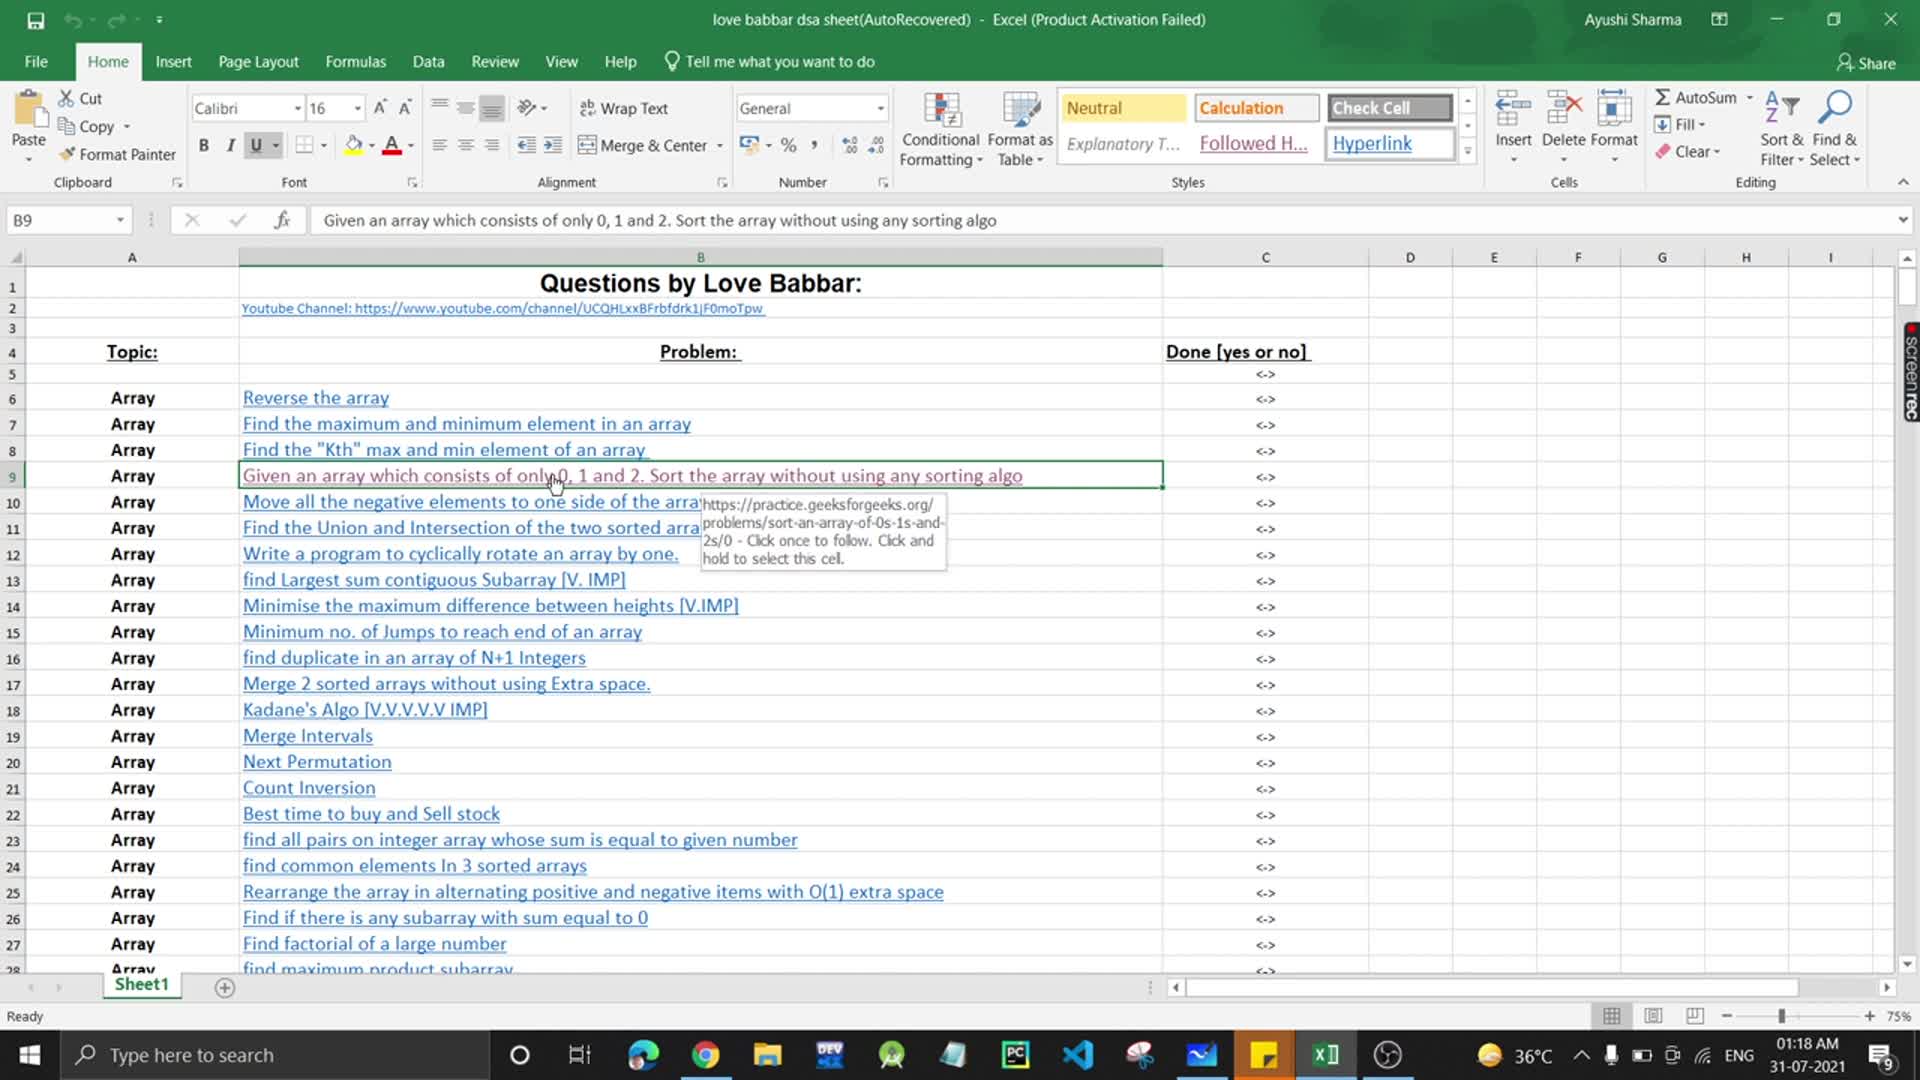Click the Insert Function fx button
The height and width of the screenshot is (1080, 1920).
[282, 220]
